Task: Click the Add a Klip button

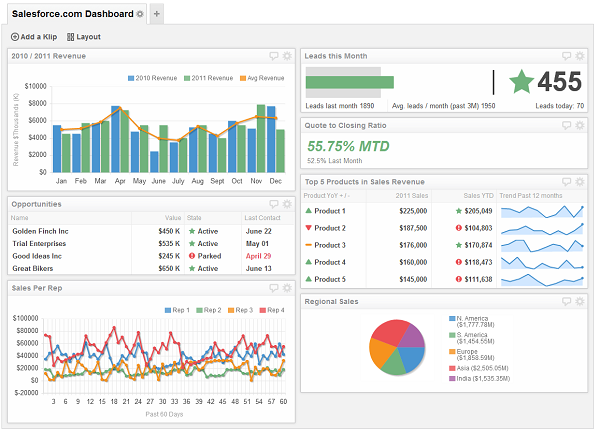Action: point(34,37)
